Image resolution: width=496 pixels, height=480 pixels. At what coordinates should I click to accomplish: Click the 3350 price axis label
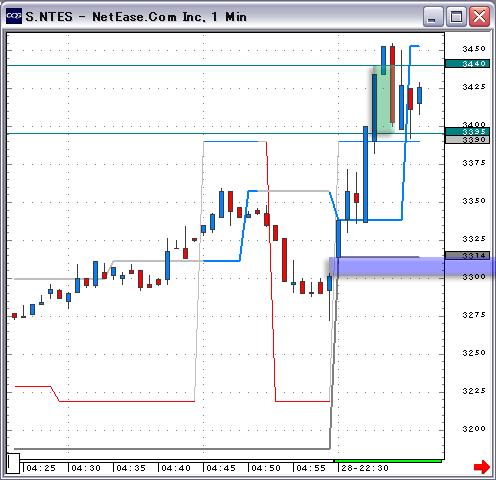[474, 201]
